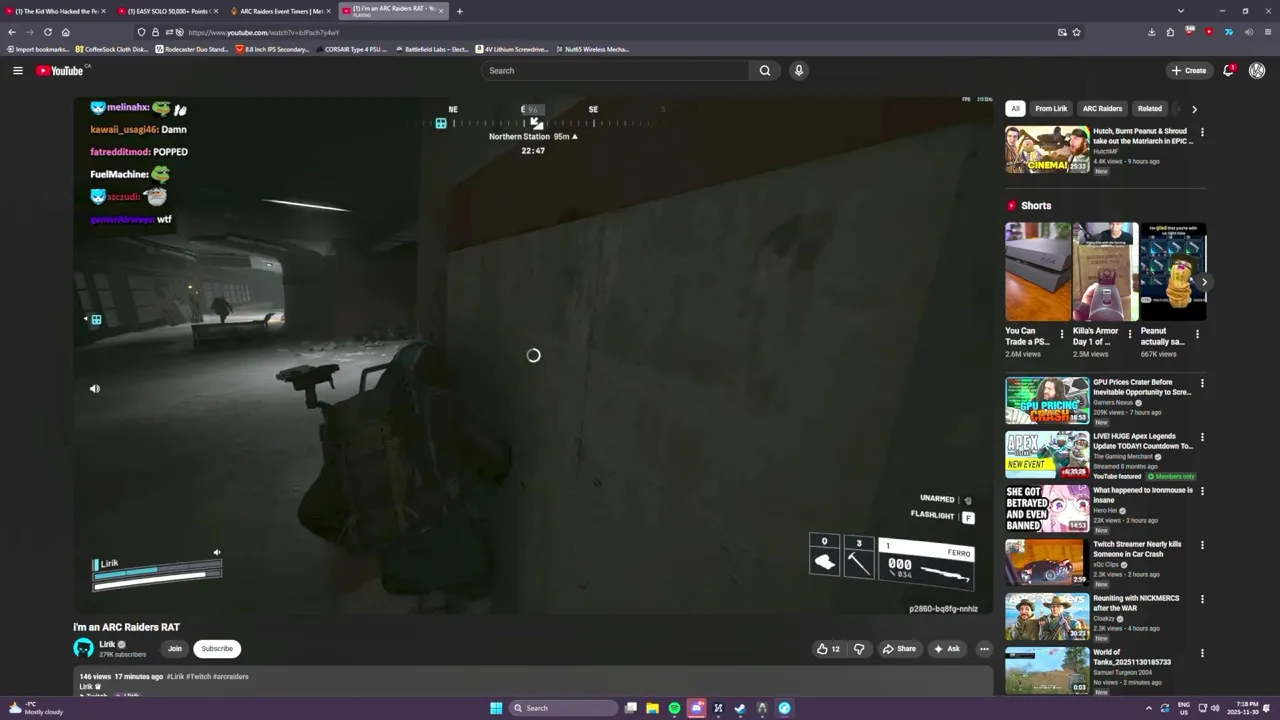Open the Windows Start menu
This screenshot has height=720, width=1280.
[x=496, y=708]
